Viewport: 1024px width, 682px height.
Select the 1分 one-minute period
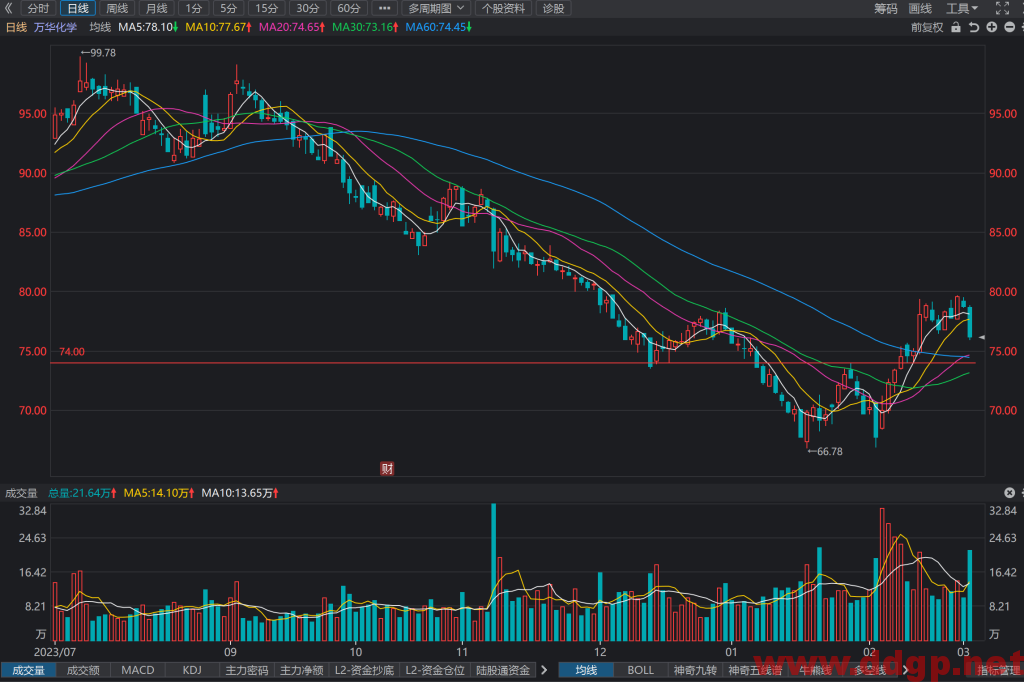(x=193, y=8)
